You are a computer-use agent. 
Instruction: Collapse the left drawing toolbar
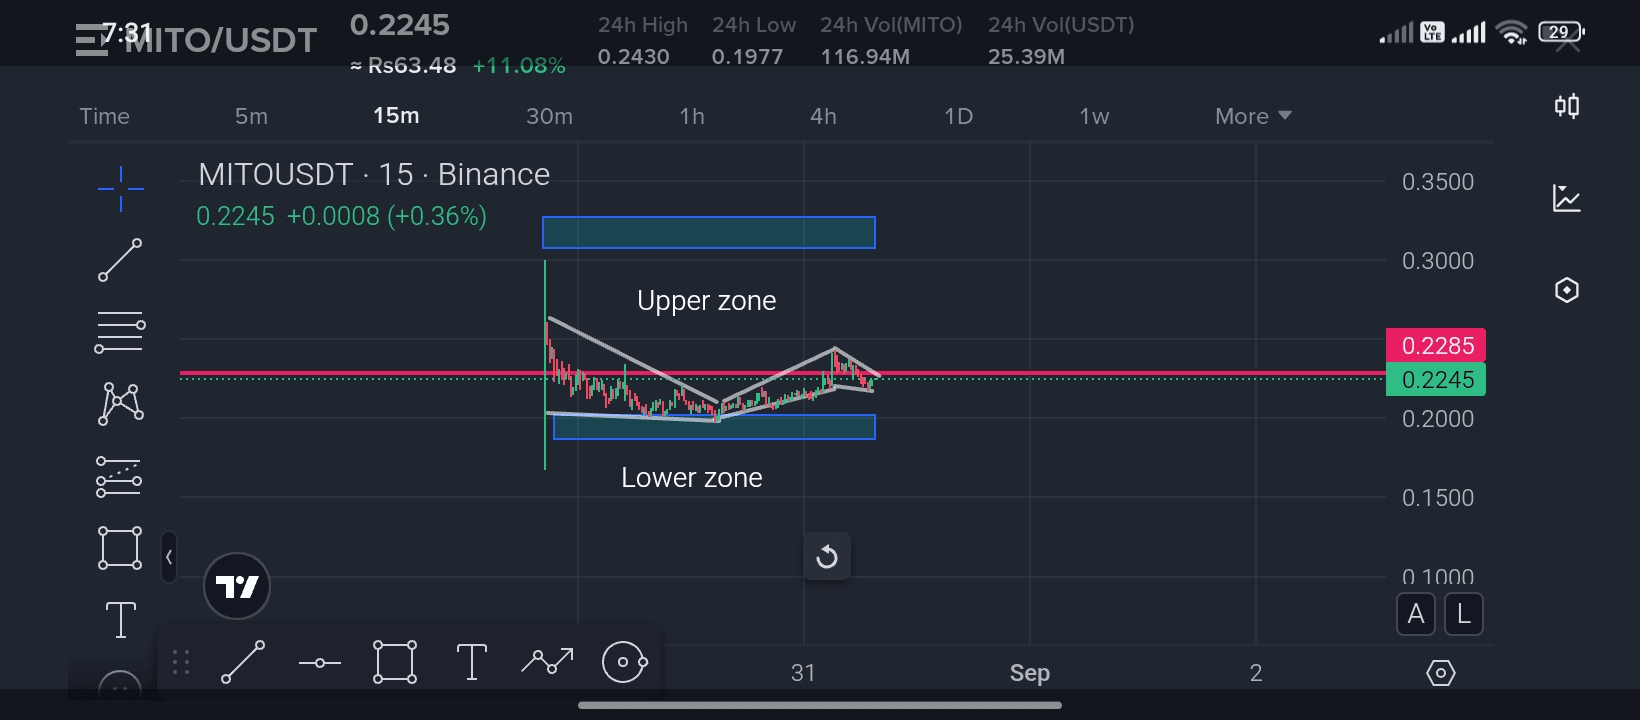click(x=169, y=557)
